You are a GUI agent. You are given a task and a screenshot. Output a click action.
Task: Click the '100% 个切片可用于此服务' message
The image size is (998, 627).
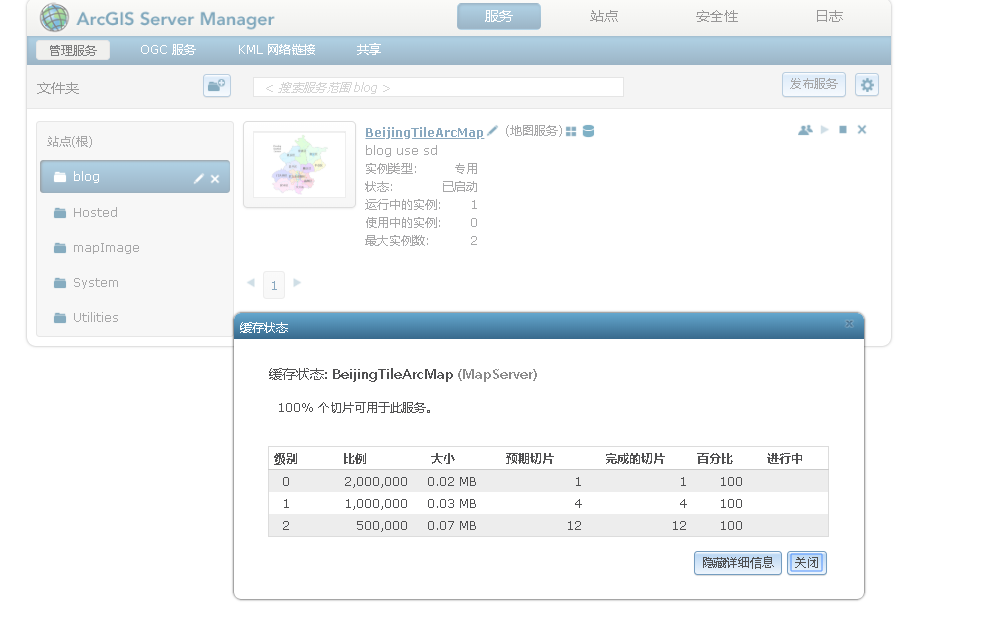355,408
